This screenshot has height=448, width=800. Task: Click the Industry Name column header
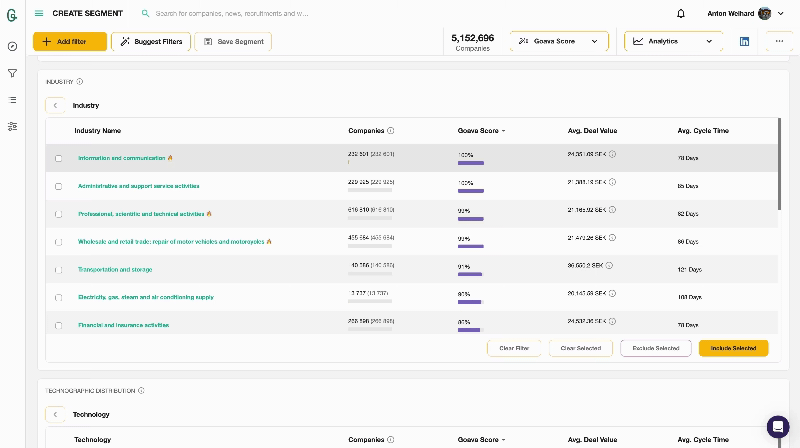pyautogui.click(x=97, y=131)
